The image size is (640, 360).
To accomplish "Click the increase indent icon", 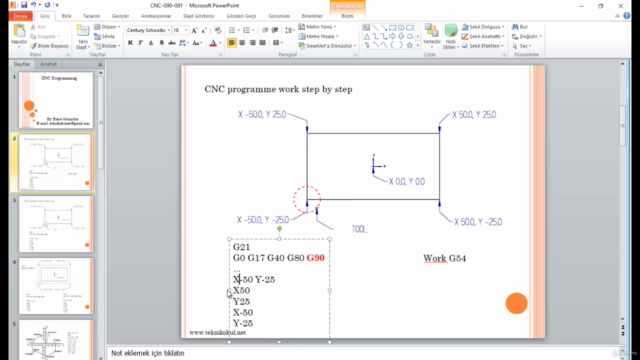I will tap(275, 30).
